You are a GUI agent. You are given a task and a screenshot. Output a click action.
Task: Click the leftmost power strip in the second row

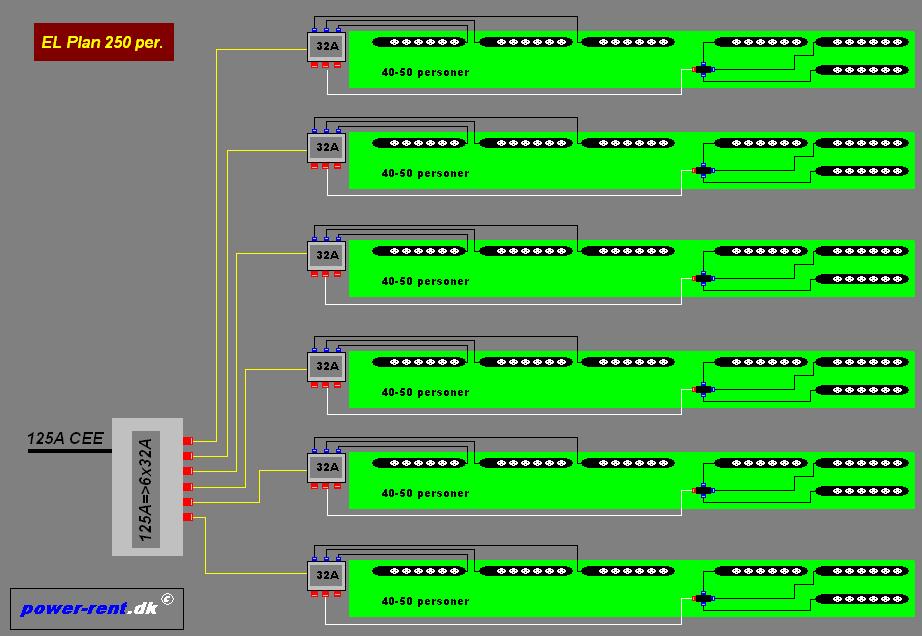[x=419, y=143]
